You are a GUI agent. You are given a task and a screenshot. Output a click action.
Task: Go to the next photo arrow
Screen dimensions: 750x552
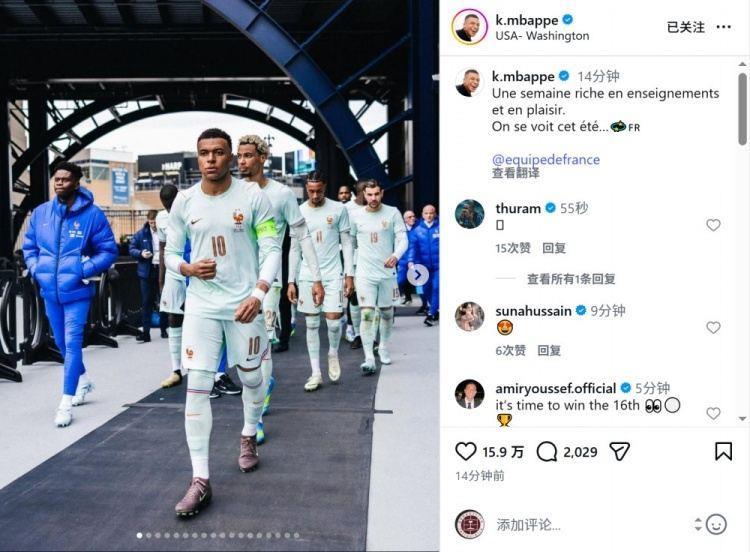(x=418, y=275)
